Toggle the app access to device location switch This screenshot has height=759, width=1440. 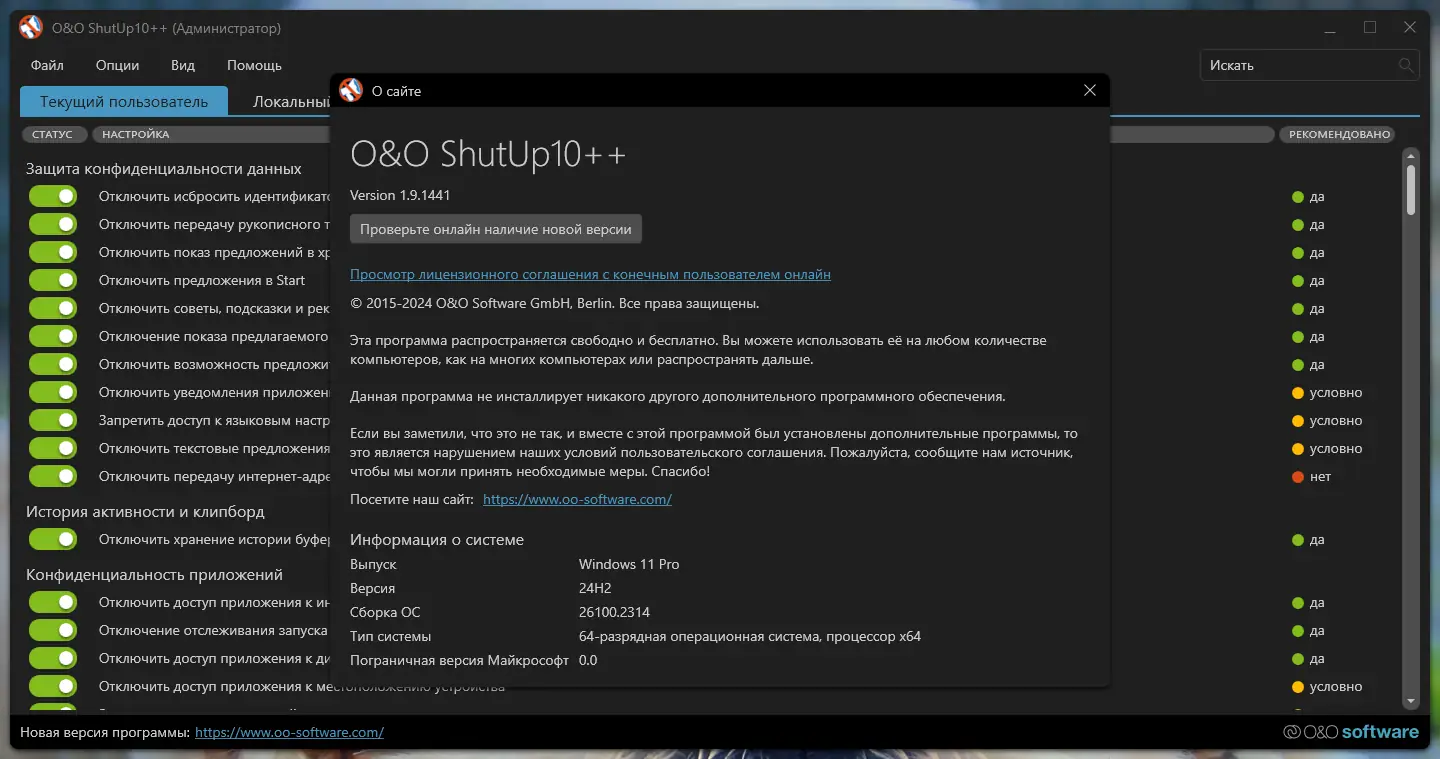tap(53, 686)
